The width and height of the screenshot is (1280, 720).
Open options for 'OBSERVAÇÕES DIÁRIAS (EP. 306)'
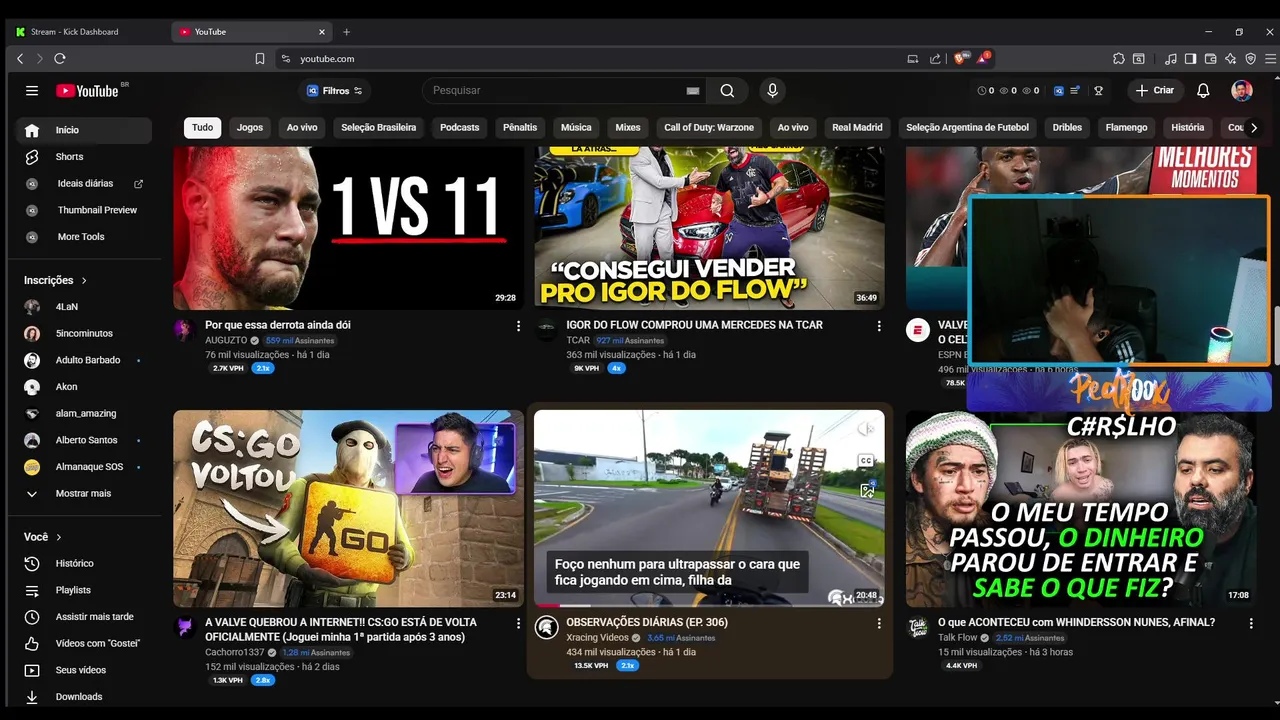[x=879, y=623]
